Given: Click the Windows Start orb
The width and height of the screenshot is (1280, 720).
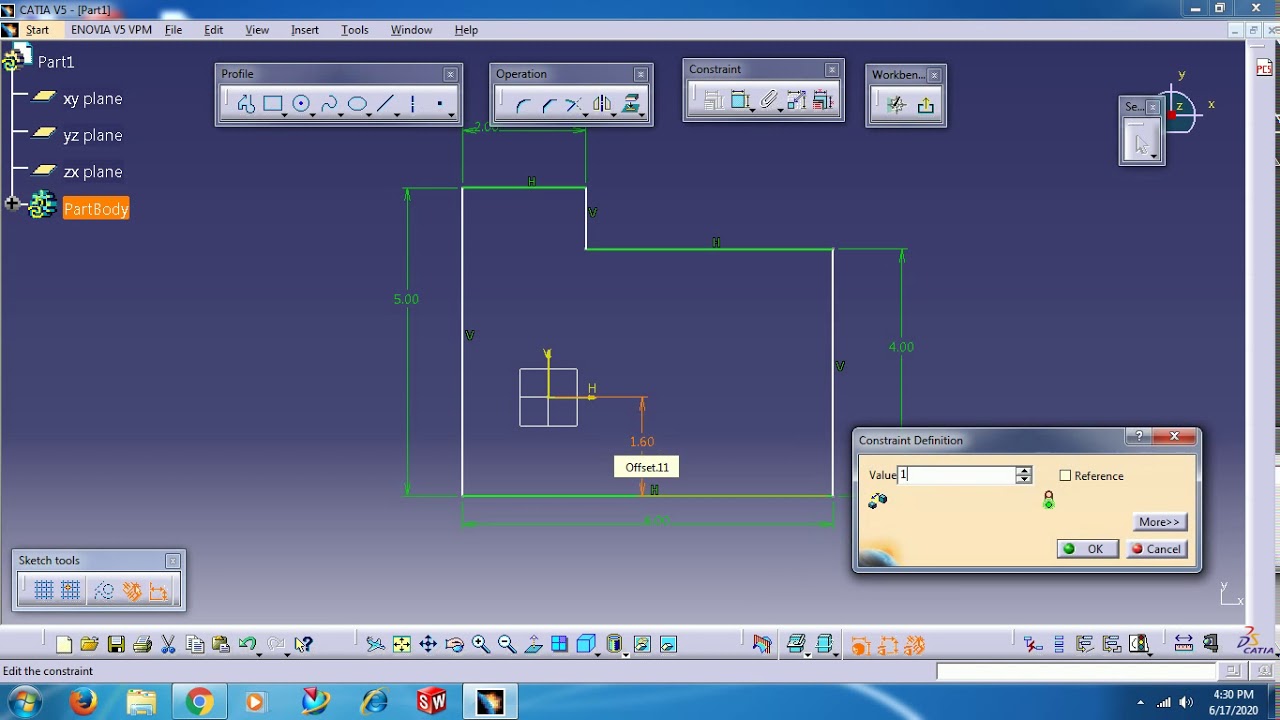Looking at the screenshot, I should click(24, 702).
